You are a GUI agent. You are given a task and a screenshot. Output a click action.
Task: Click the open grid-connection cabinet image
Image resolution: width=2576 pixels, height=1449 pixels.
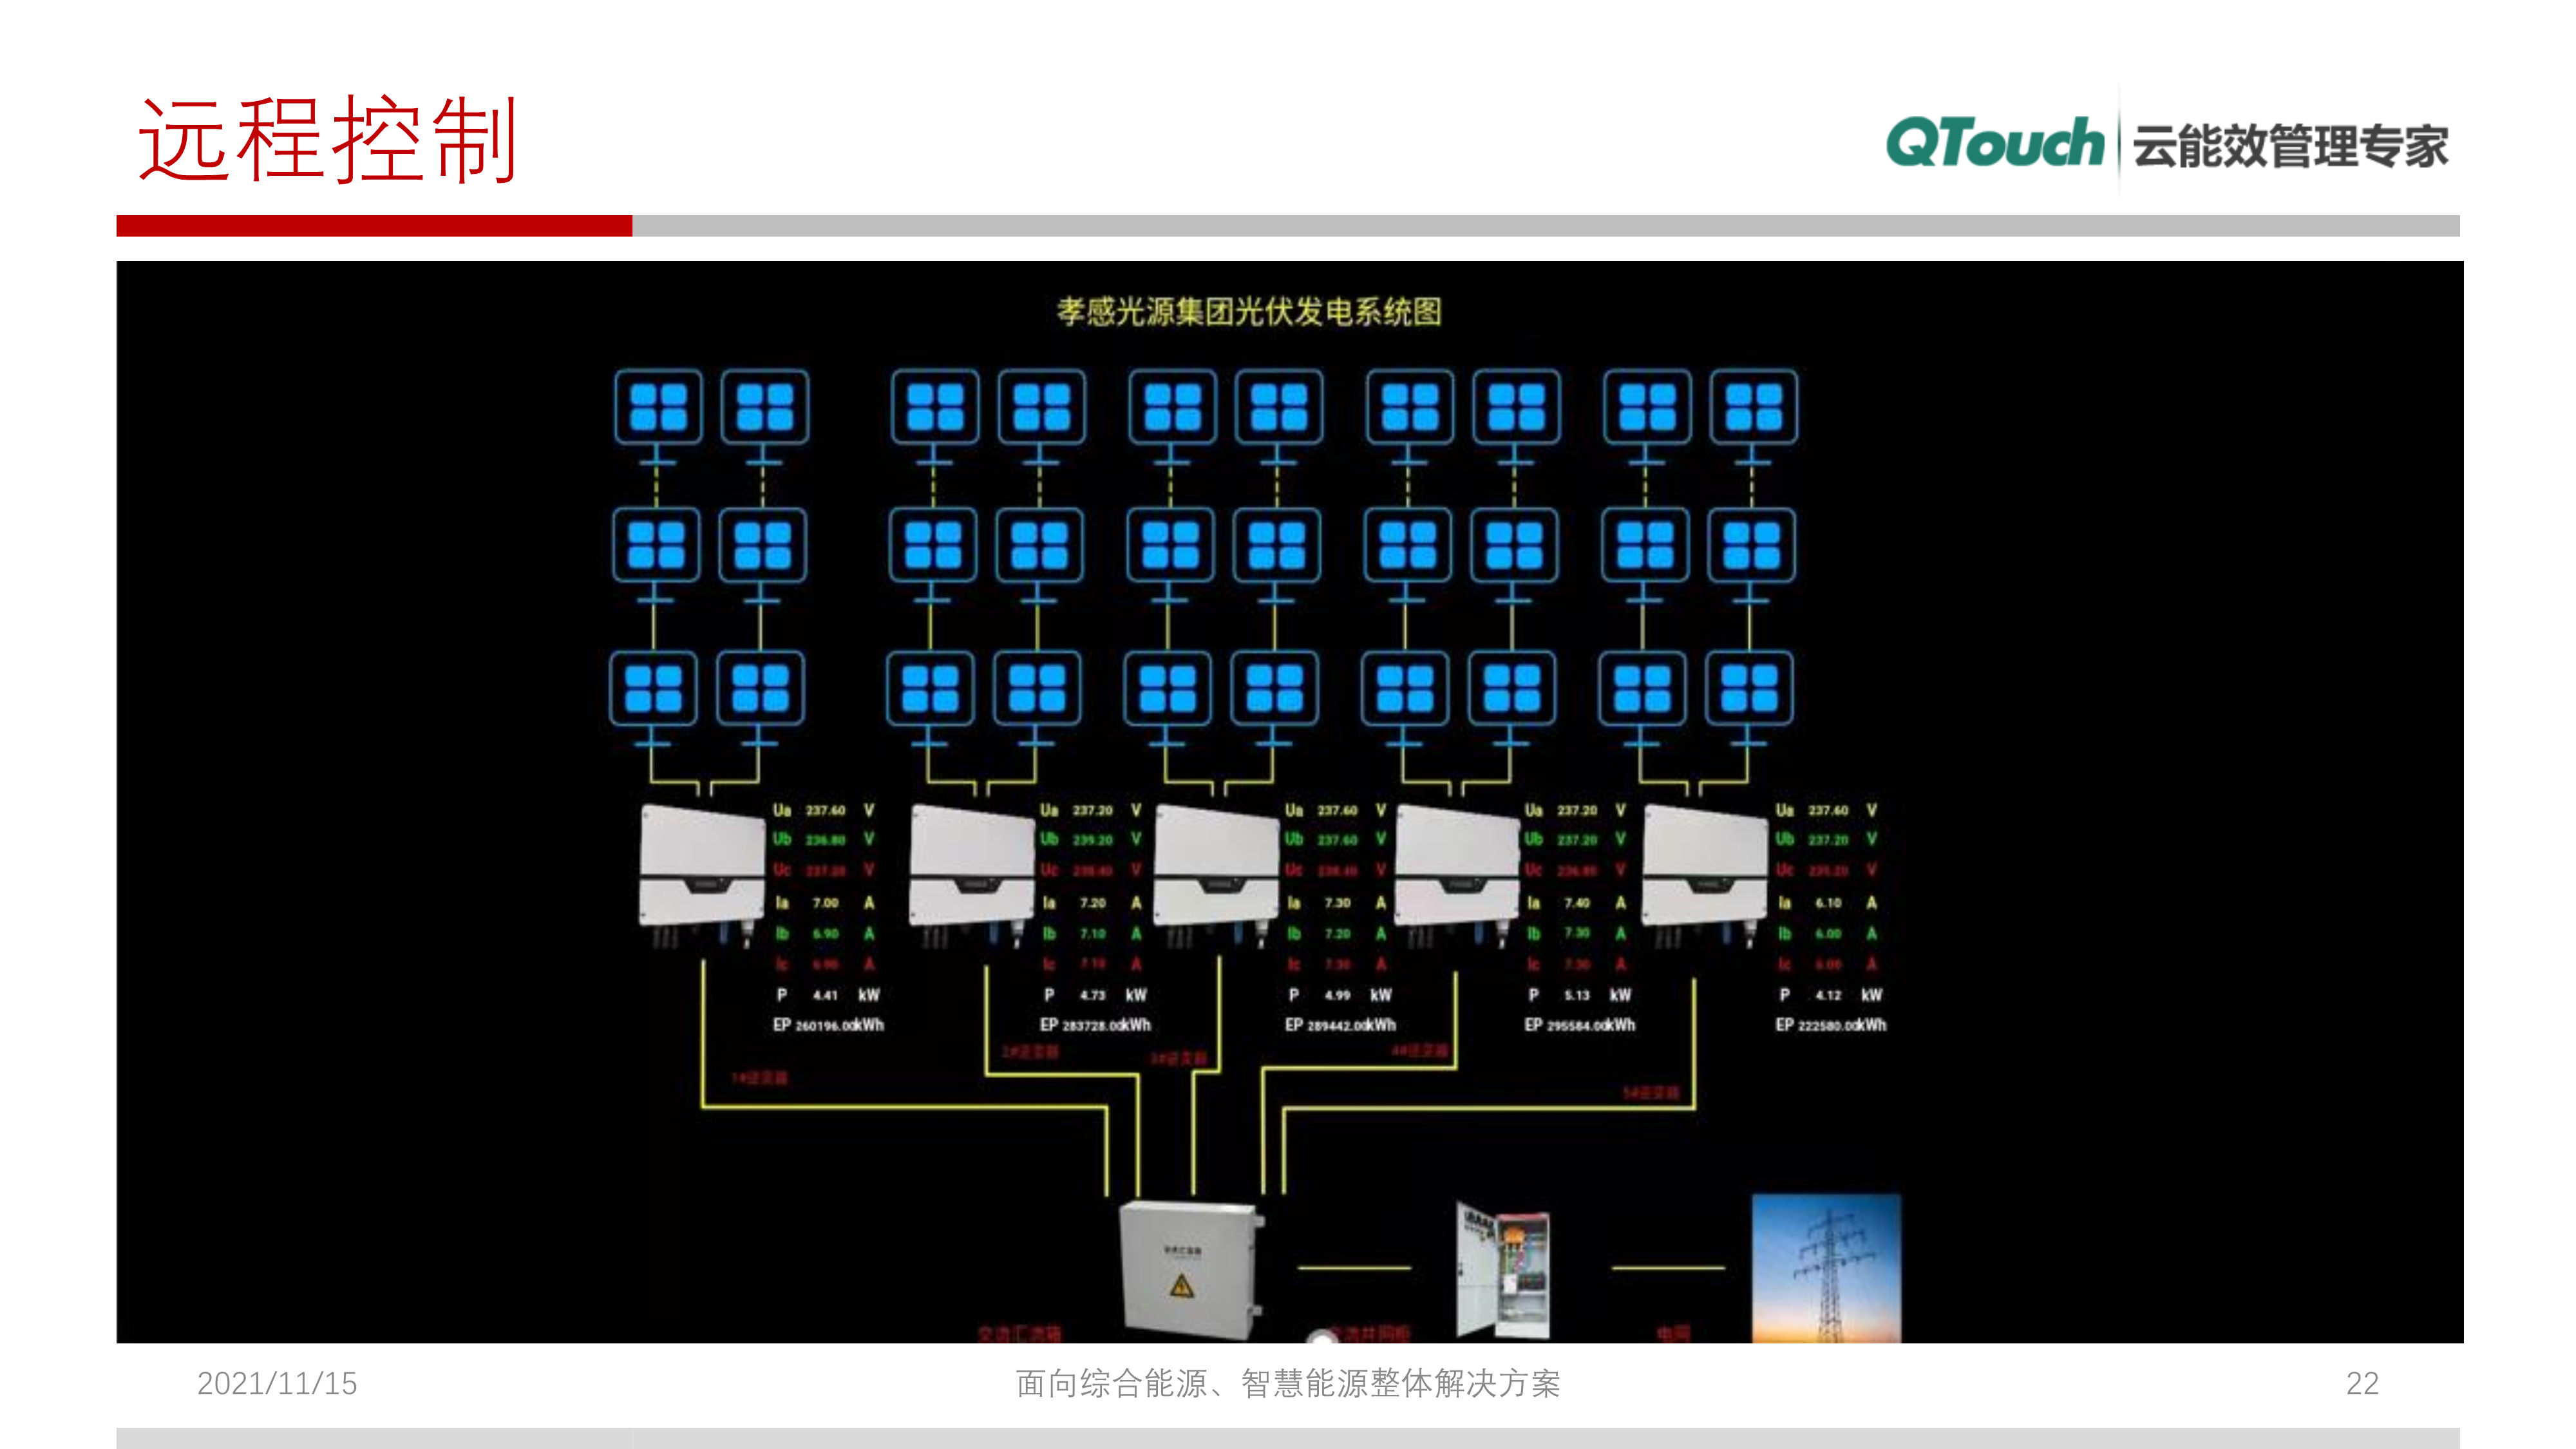coord(1503,1271)
